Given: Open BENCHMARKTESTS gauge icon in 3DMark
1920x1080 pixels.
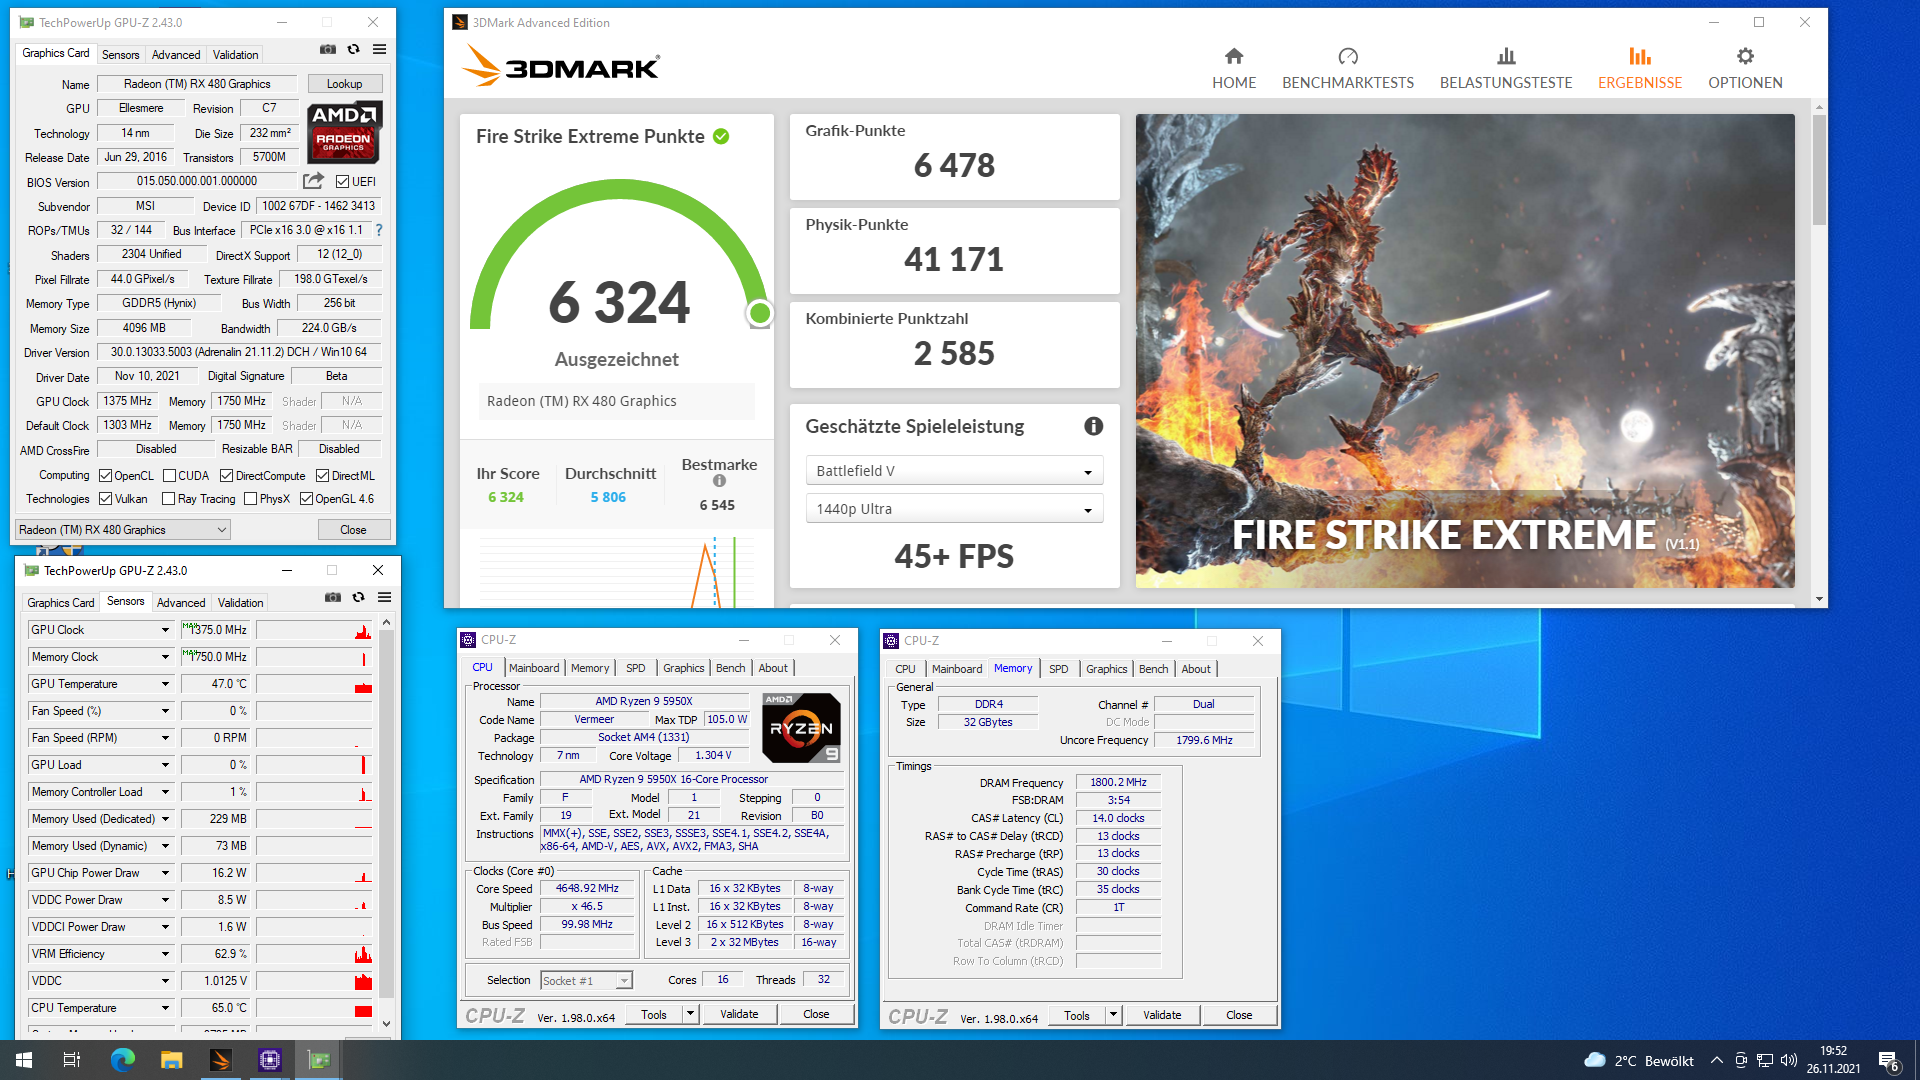Looking at the screenshot, I should (1348, 57).
